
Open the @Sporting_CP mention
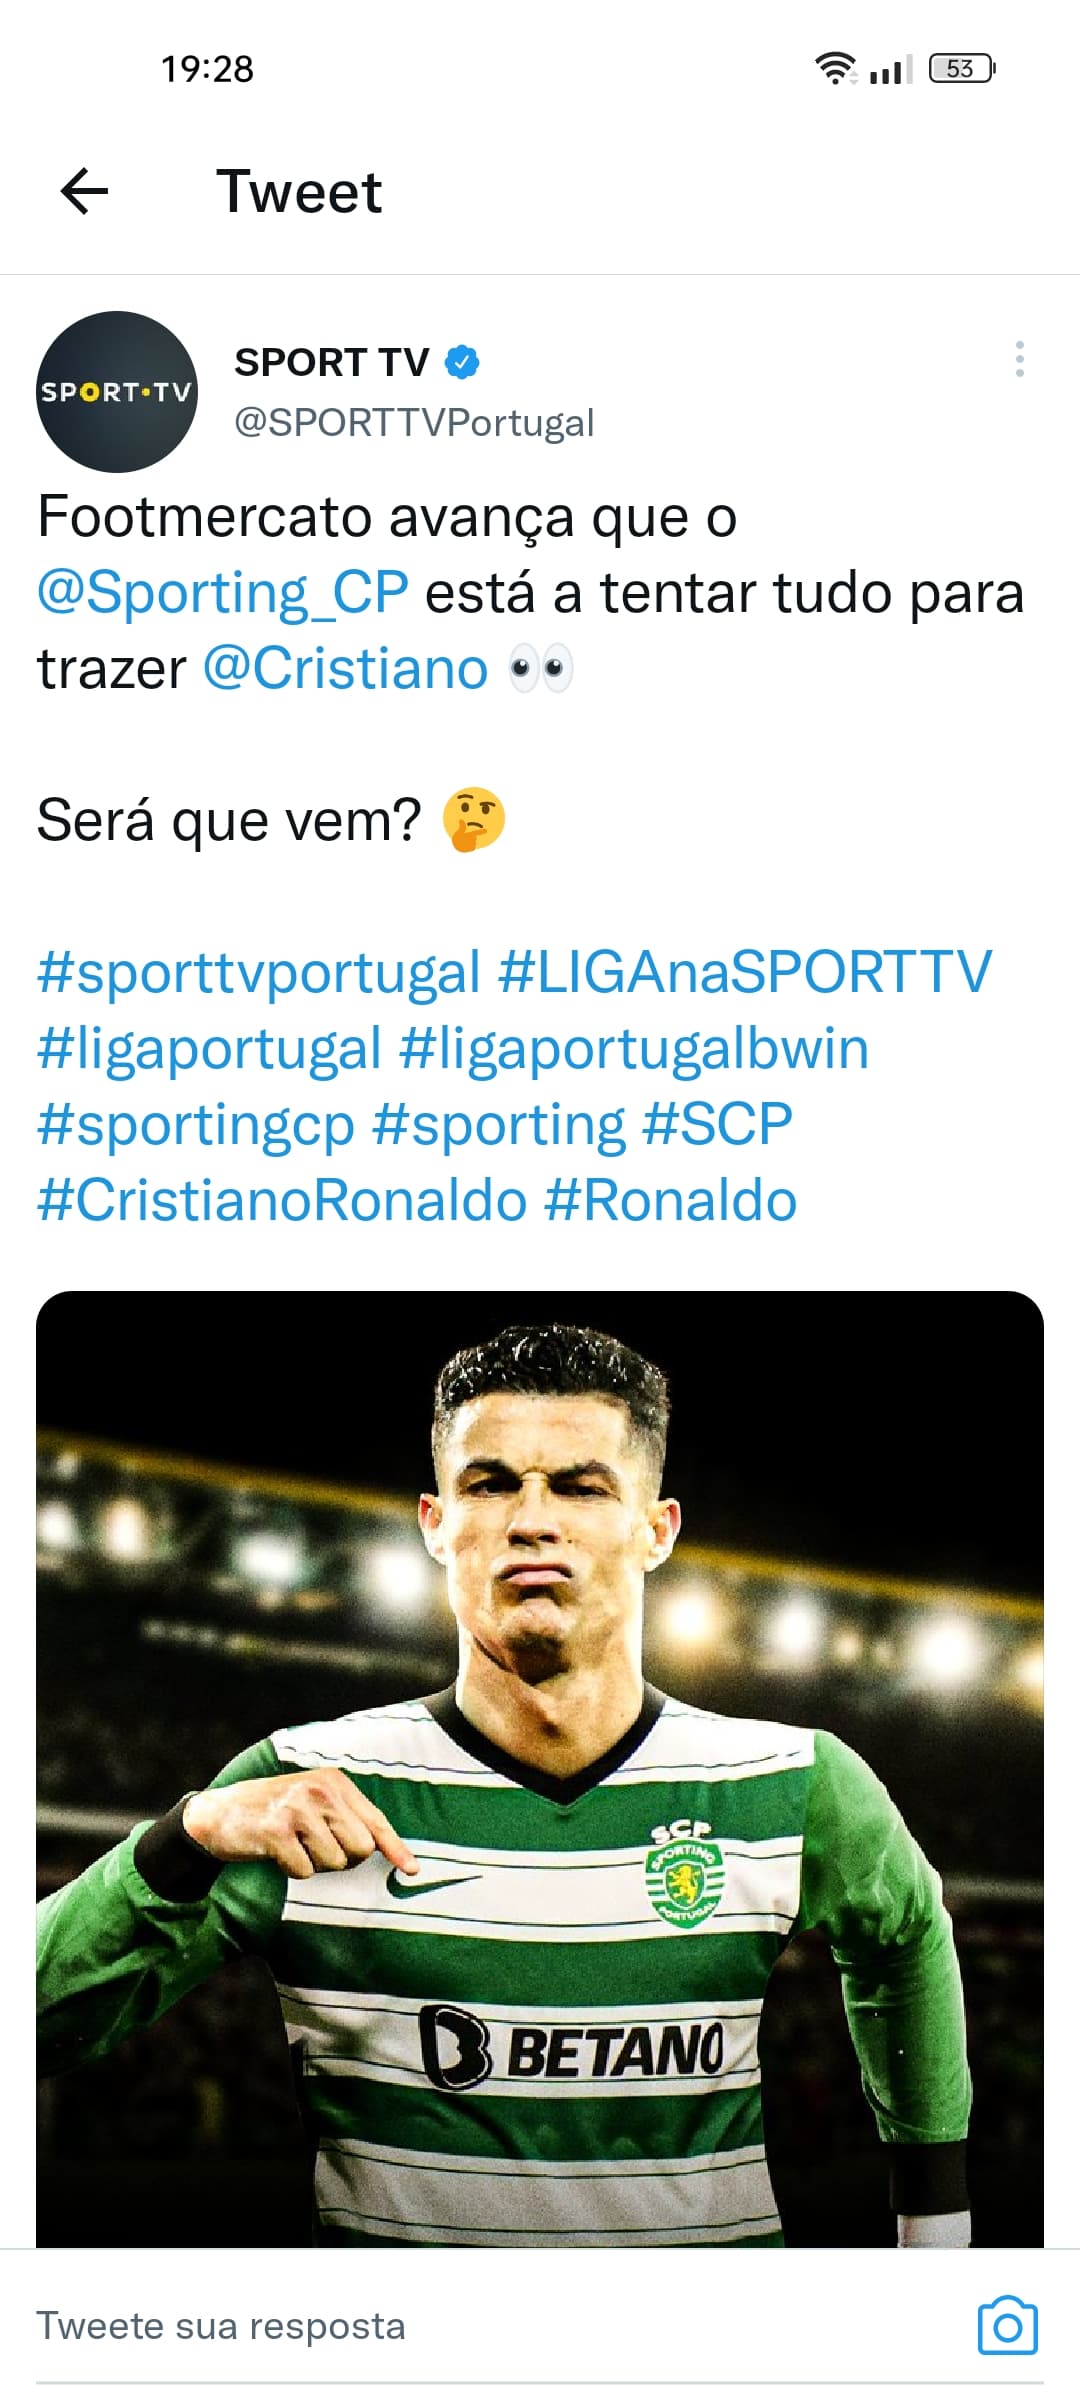223,593
